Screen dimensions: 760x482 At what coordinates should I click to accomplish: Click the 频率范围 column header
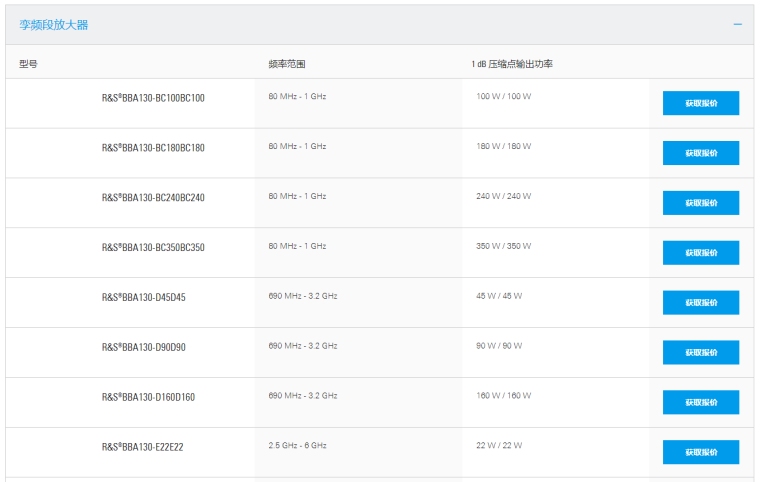point(286,64)
